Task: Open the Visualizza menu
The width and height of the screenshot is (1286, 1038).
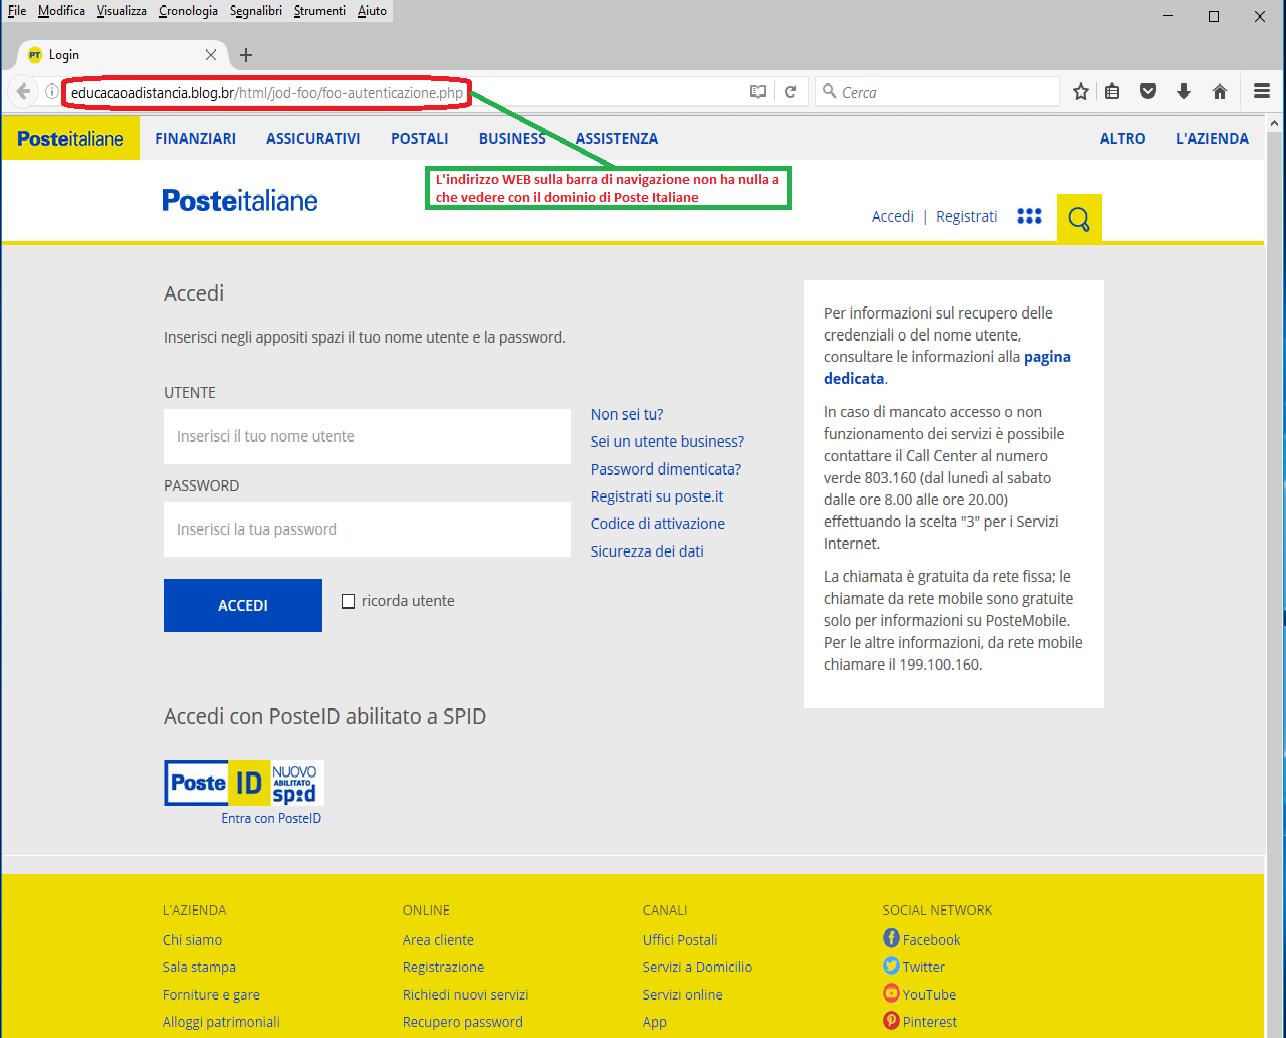Action: [122, 11]
